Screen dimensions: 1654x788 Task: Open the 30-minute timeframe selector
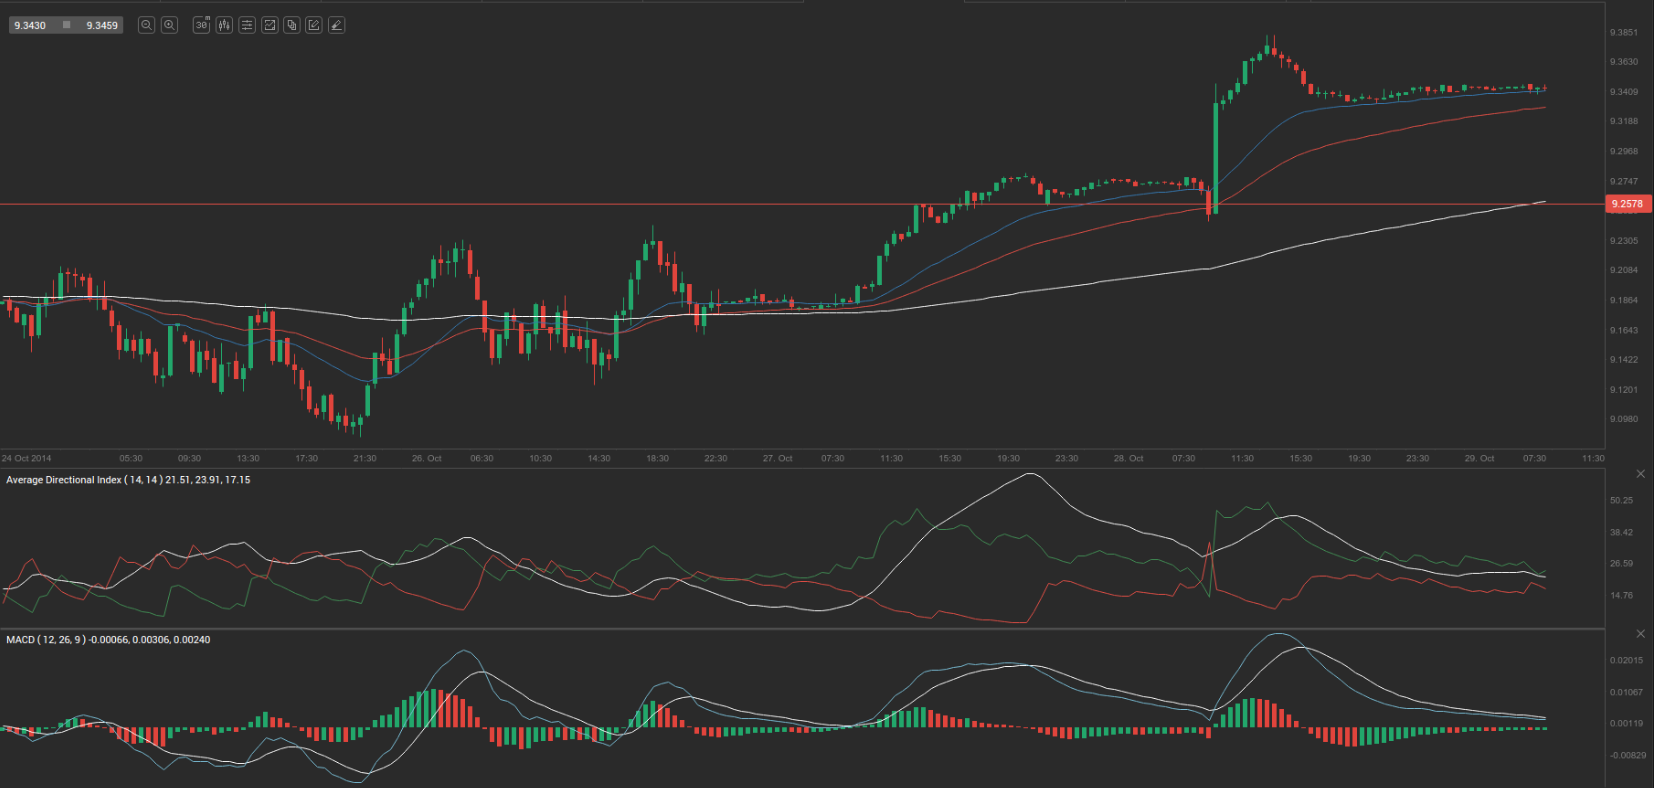[201, 25]
